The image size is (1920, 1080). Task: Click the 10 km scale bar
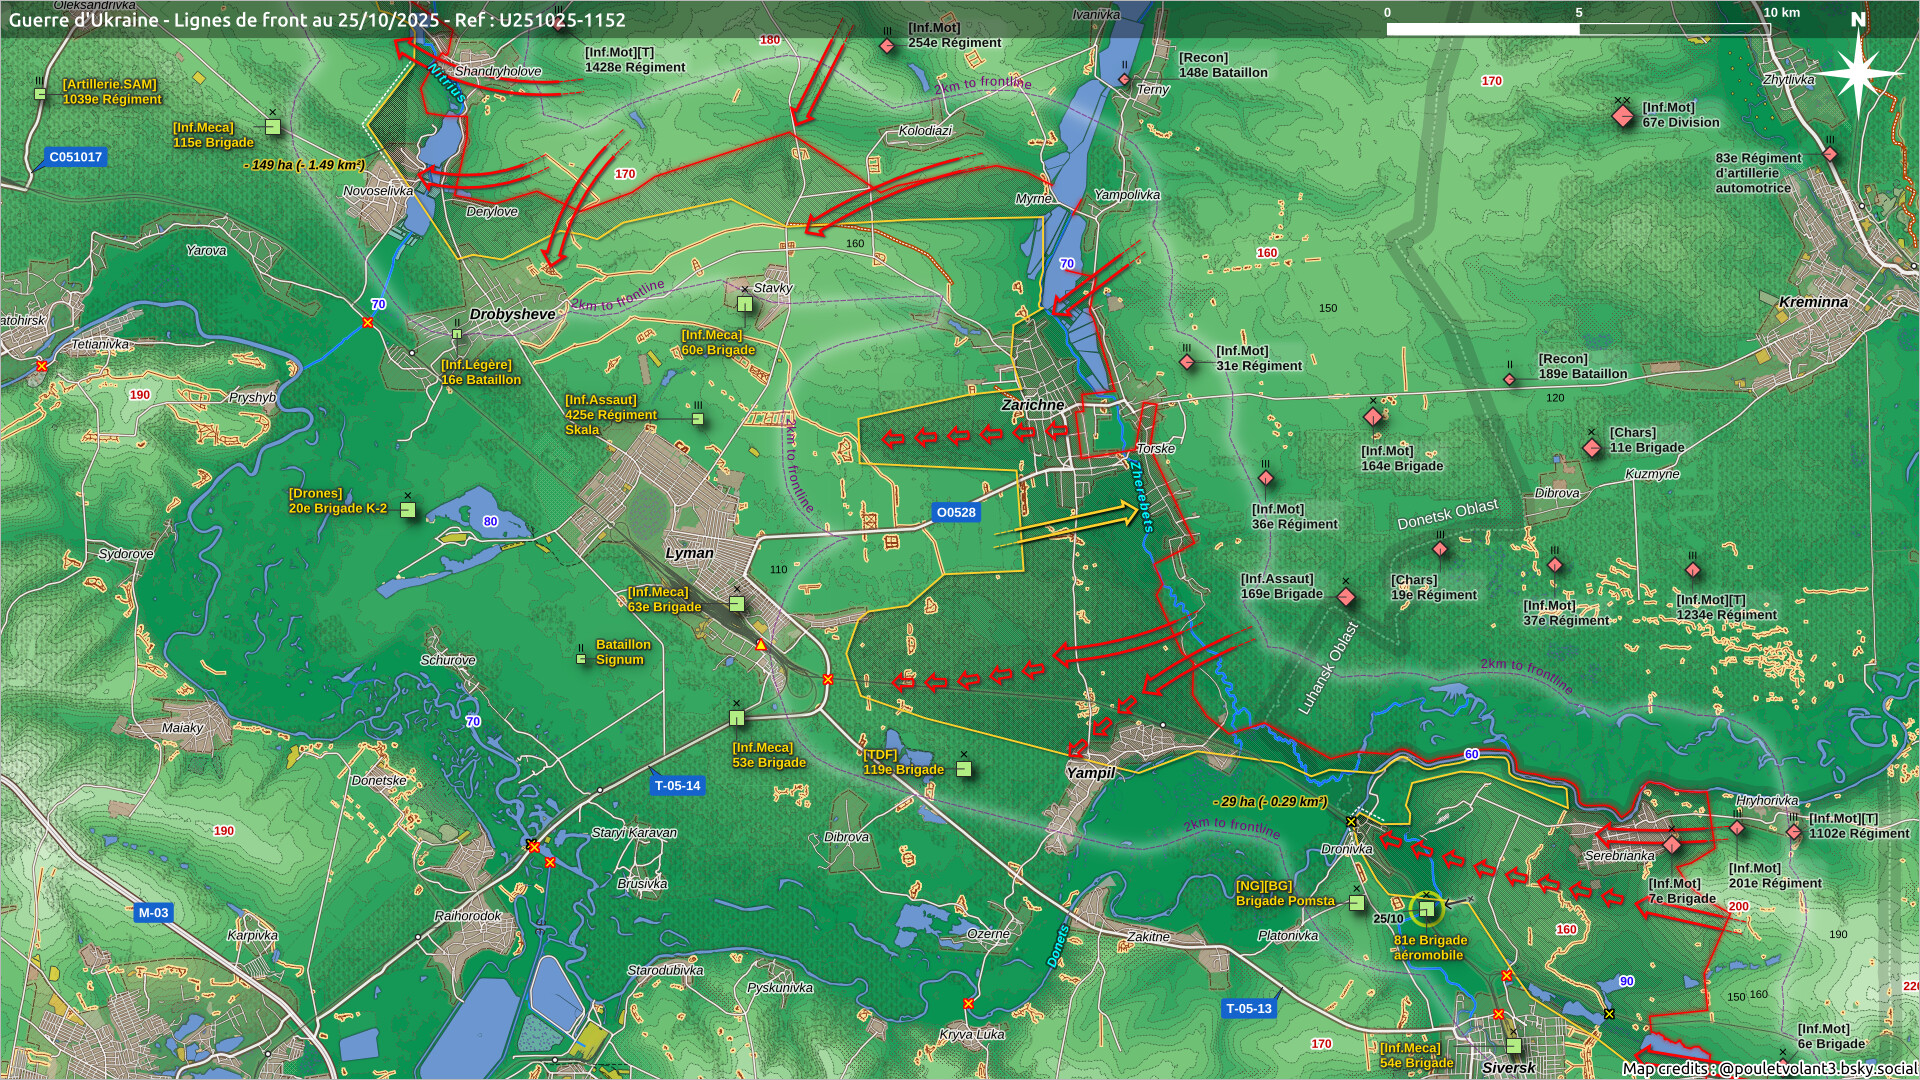click(1578, 28)
